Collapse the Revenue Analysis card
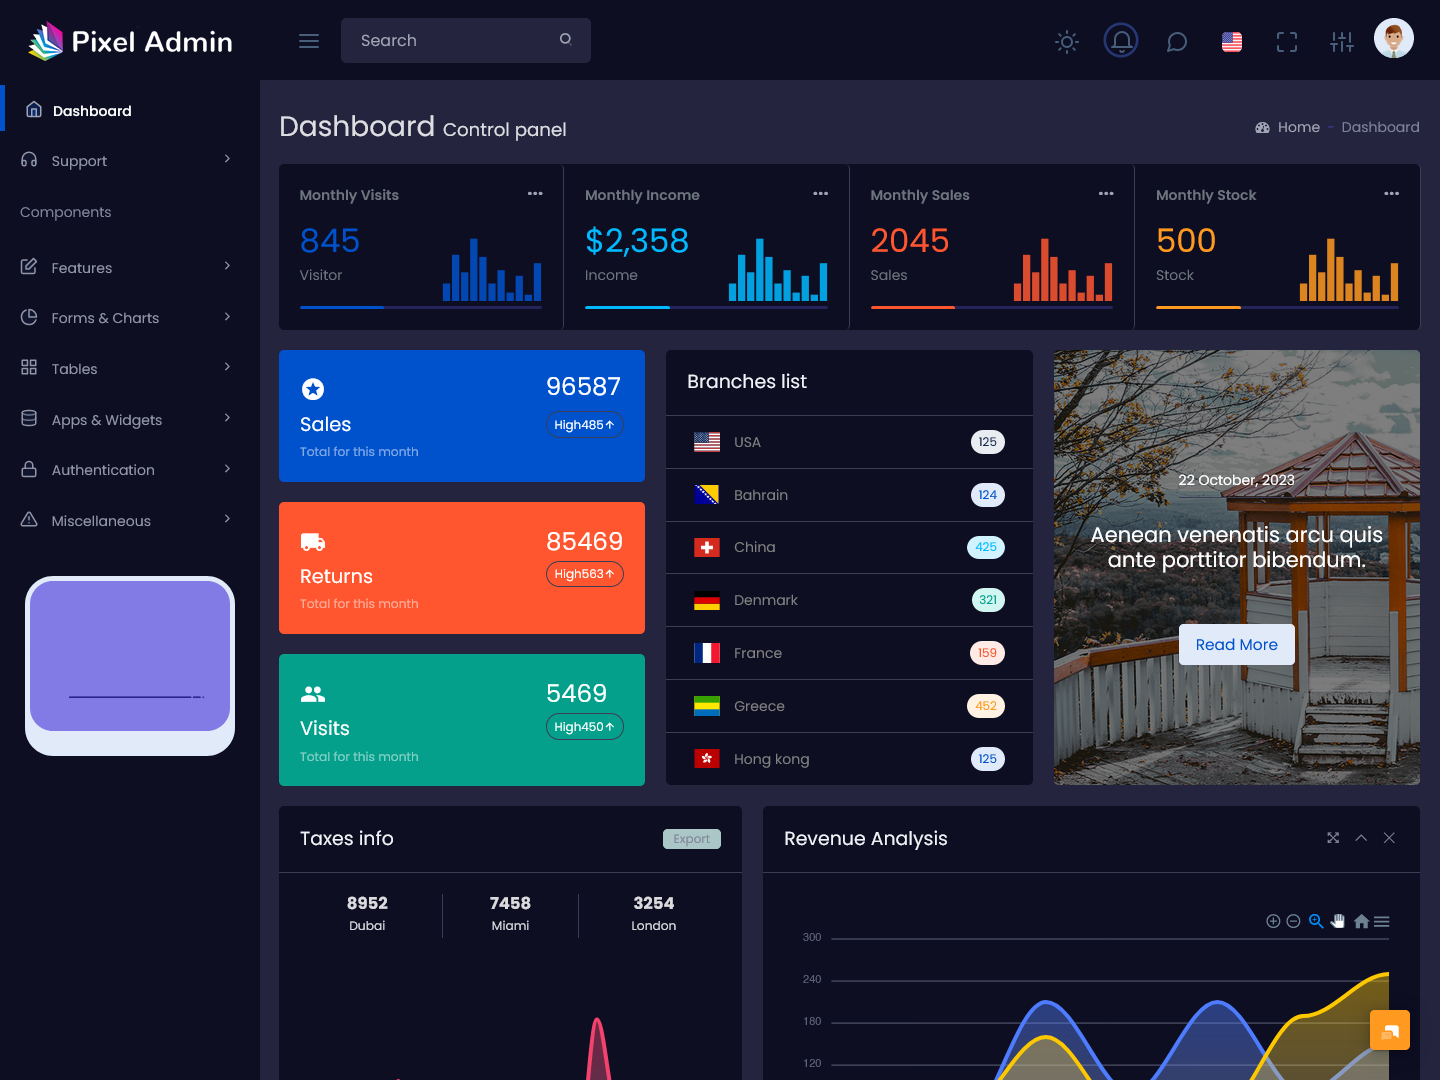 coord(1361,838)
